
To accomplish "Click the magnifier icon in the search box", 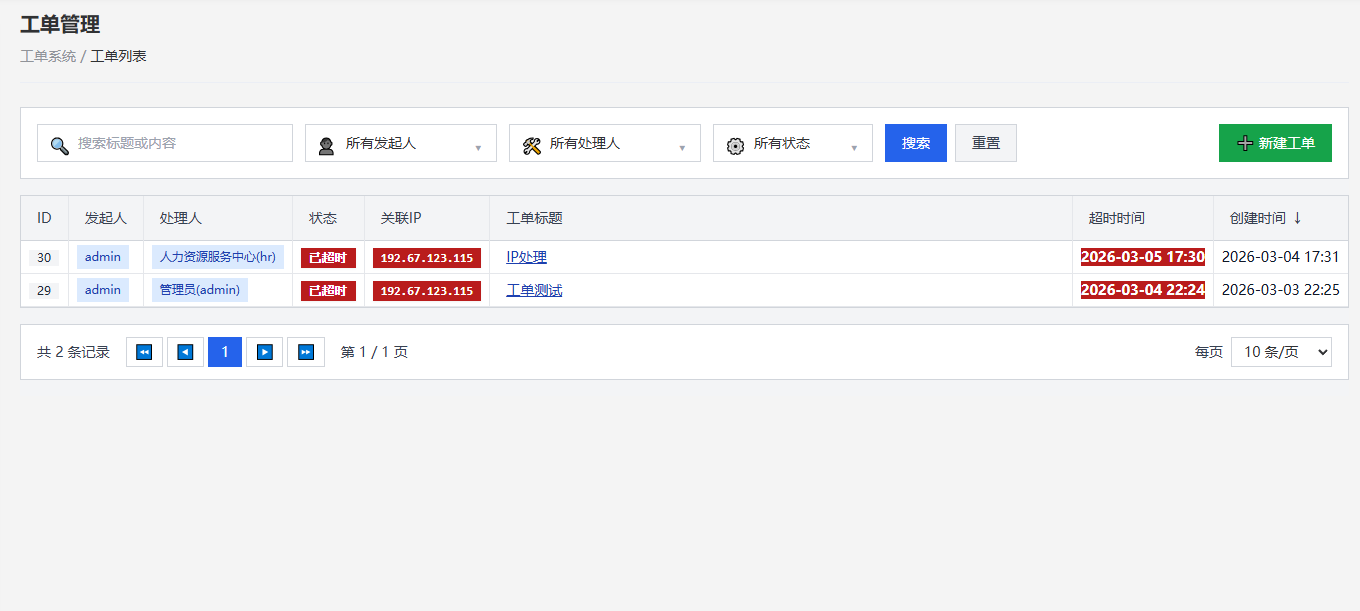I will tap(59, 144).
